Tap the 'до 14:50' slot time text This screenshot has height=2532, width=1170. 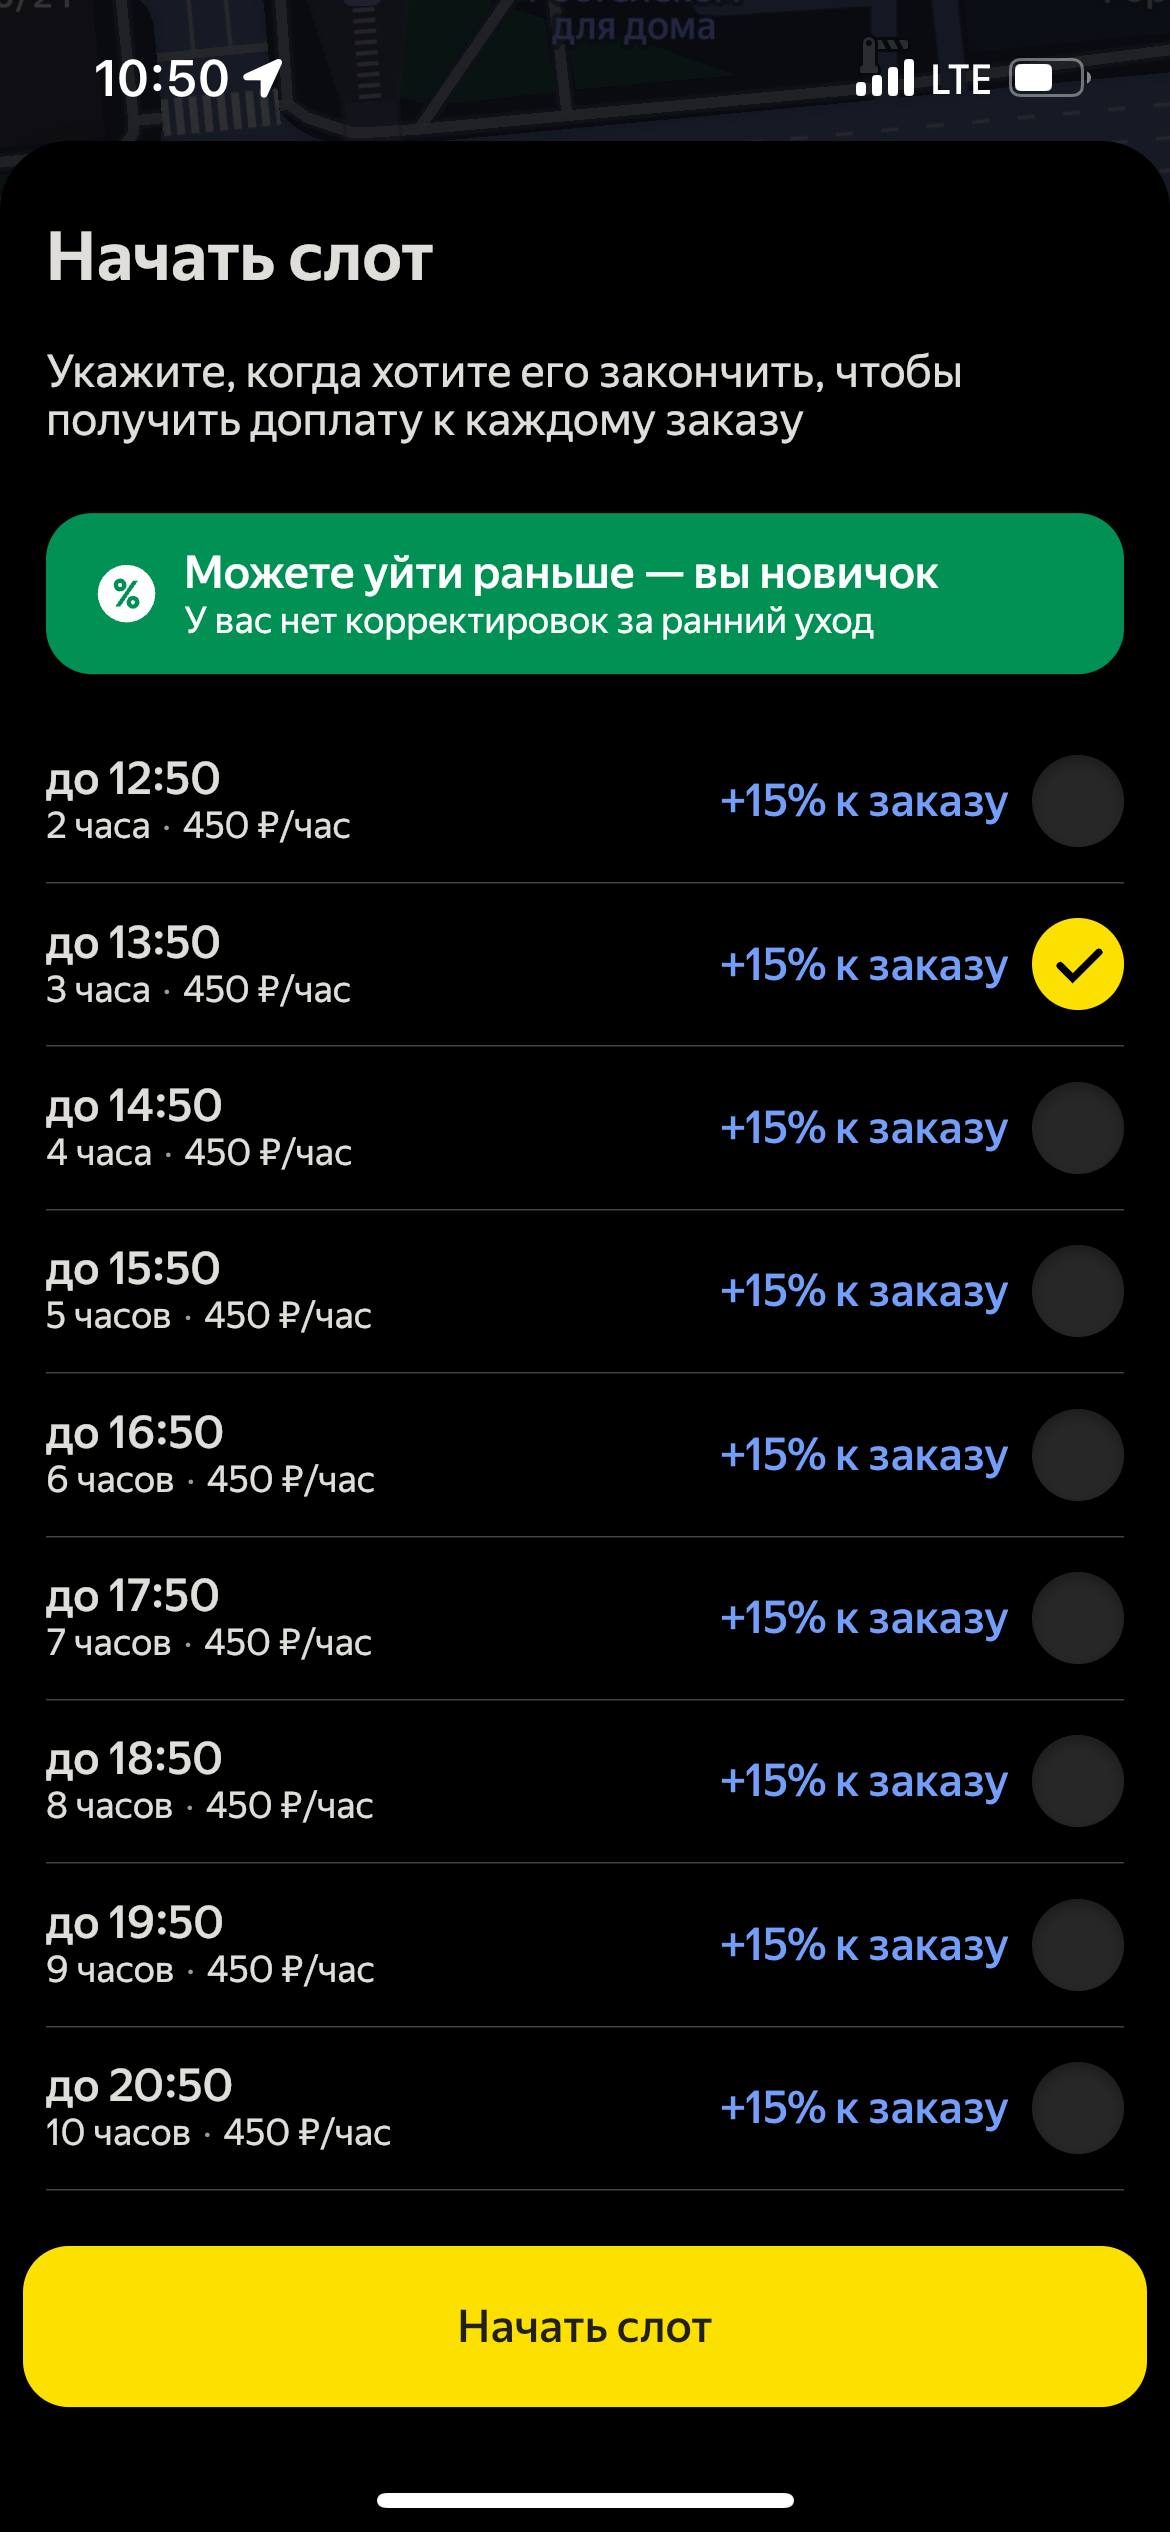(134, 1106)
